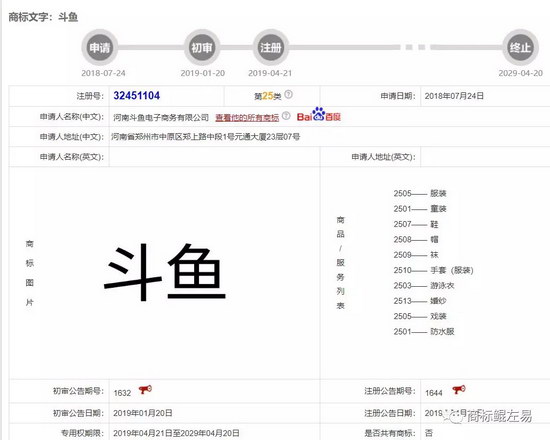Screen dimensions: 550x440
Task: Click megaphone icon next to 1644
Action: click(x=459, y=389)
